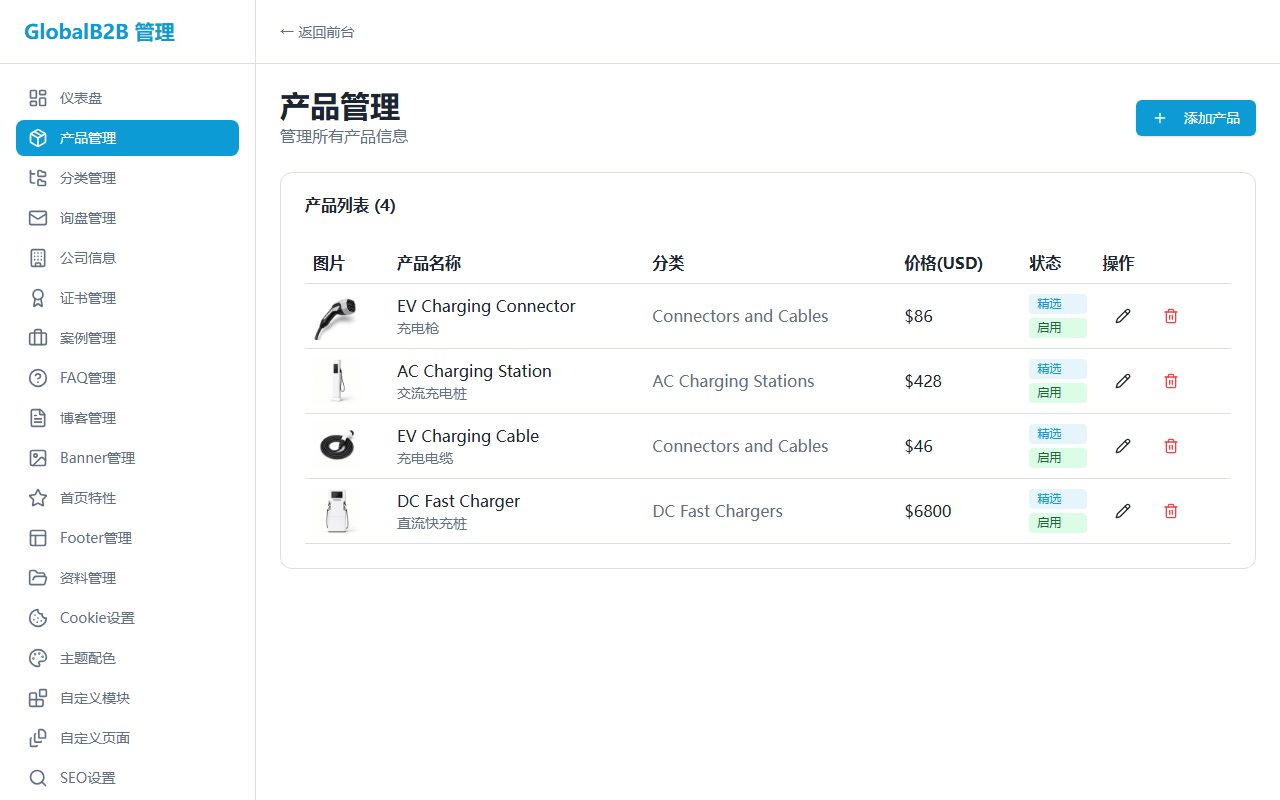Click the 充电电缆 subtitle text
Image resolution: width=1280 pixels, height=800 pixels.
pos(425,458)
